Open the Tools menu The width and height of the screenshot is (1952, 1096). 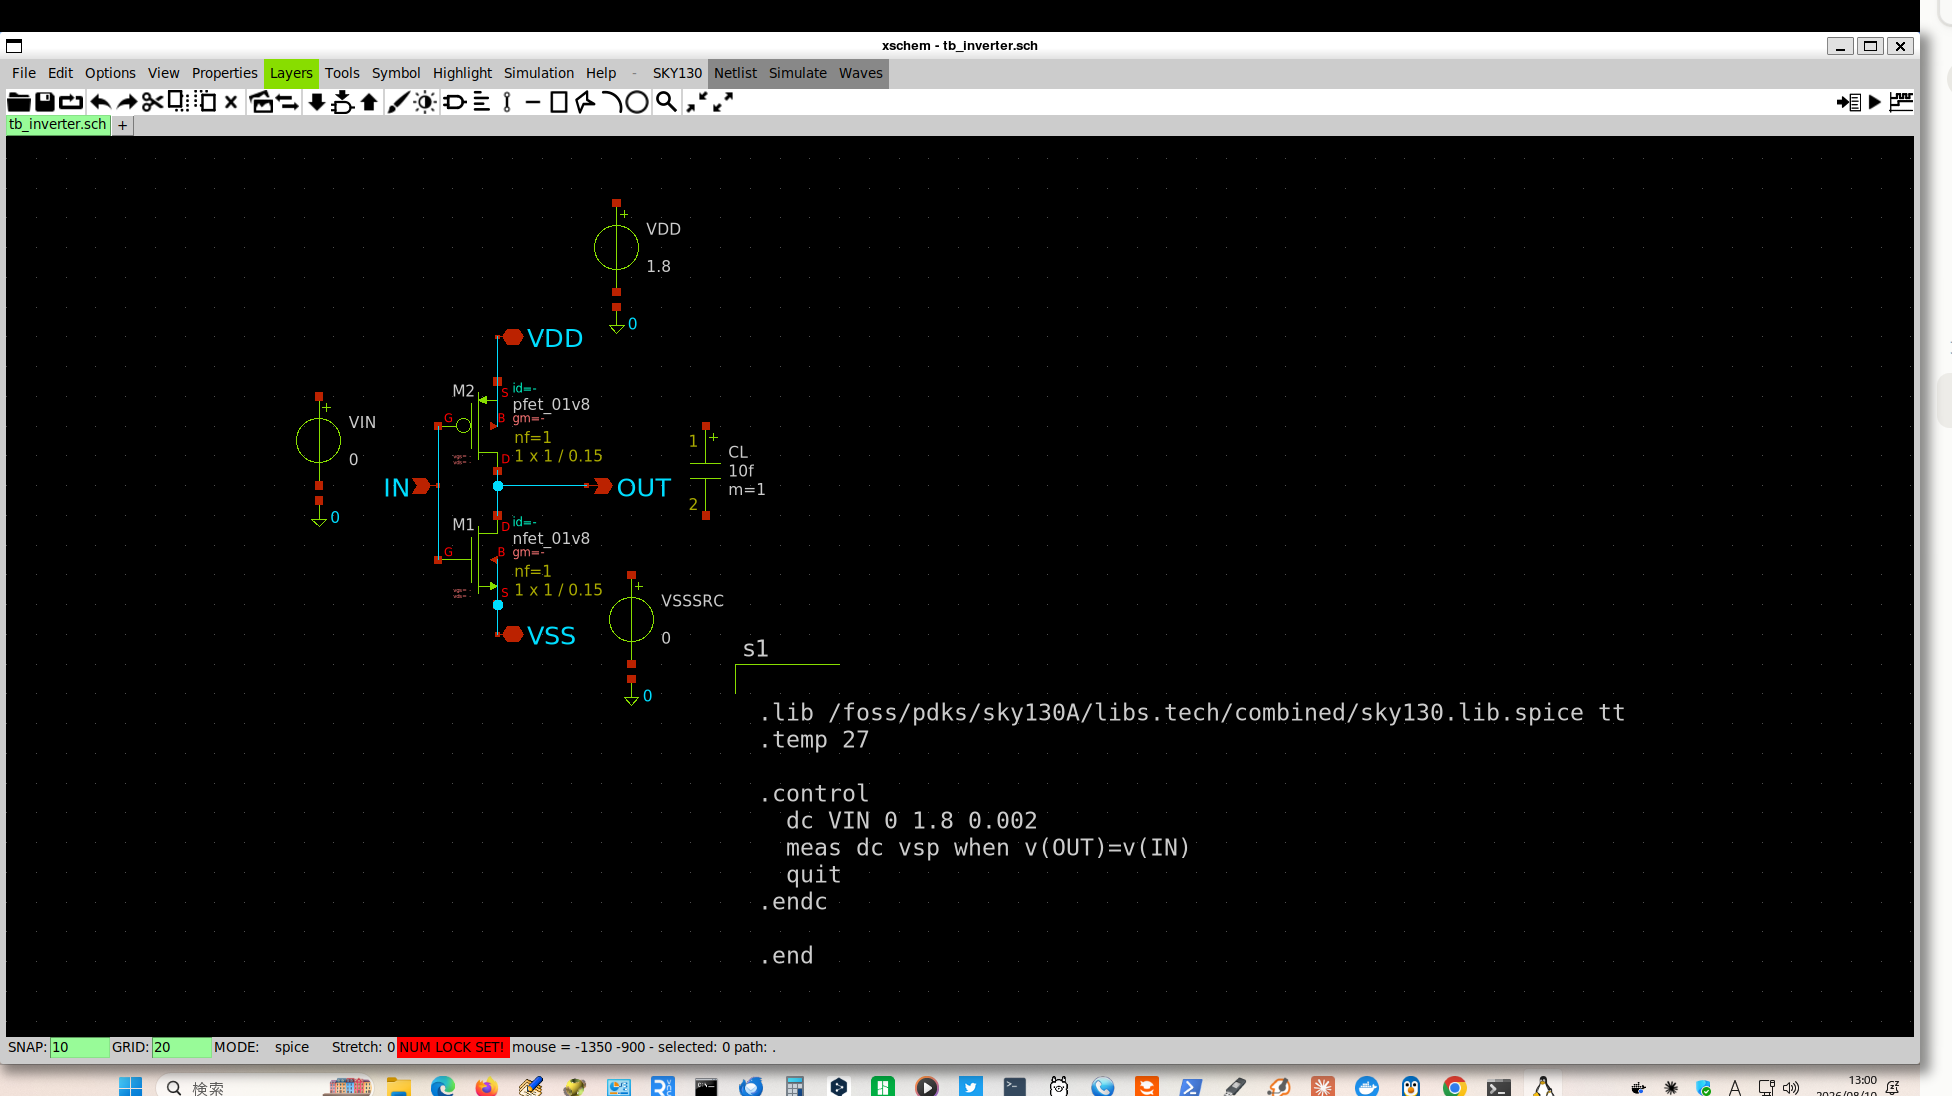coord(342,73)
